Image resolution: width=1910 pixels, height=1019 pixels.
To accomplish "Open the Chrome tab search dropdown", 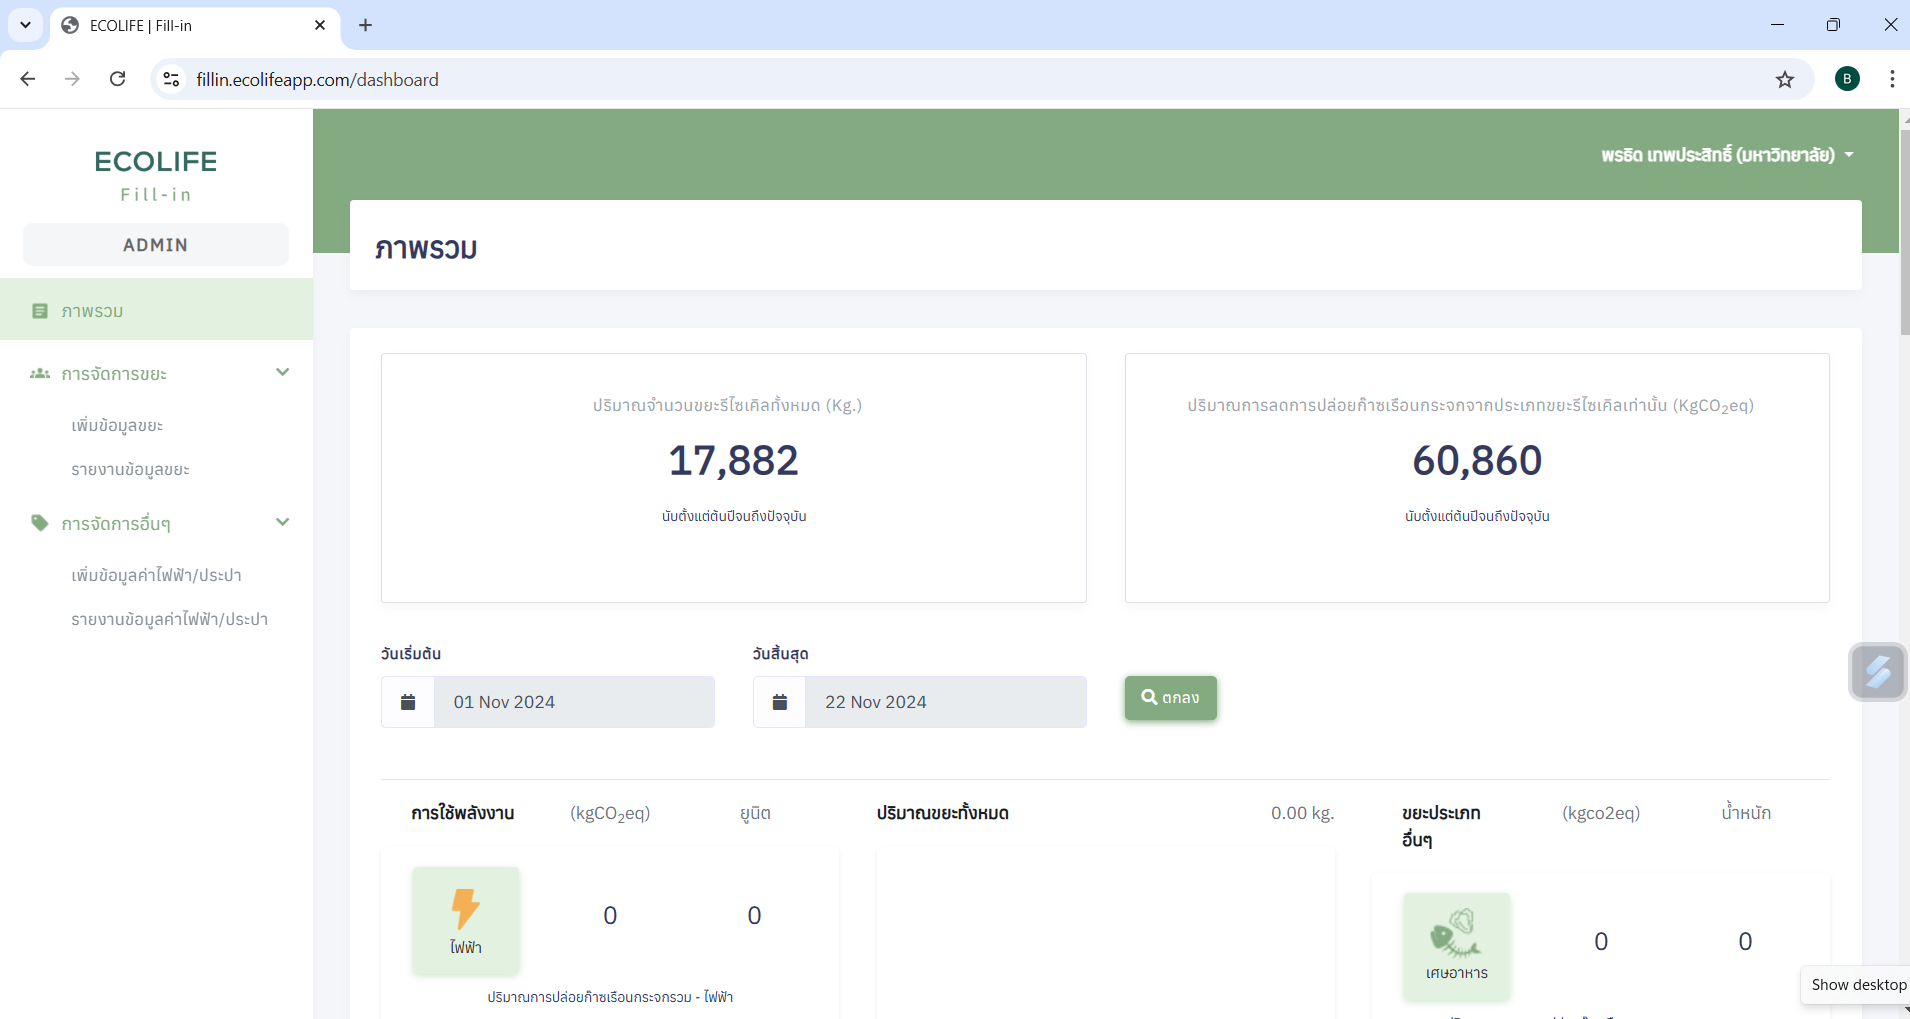I will pyautogui.click(x=25, y=25).
